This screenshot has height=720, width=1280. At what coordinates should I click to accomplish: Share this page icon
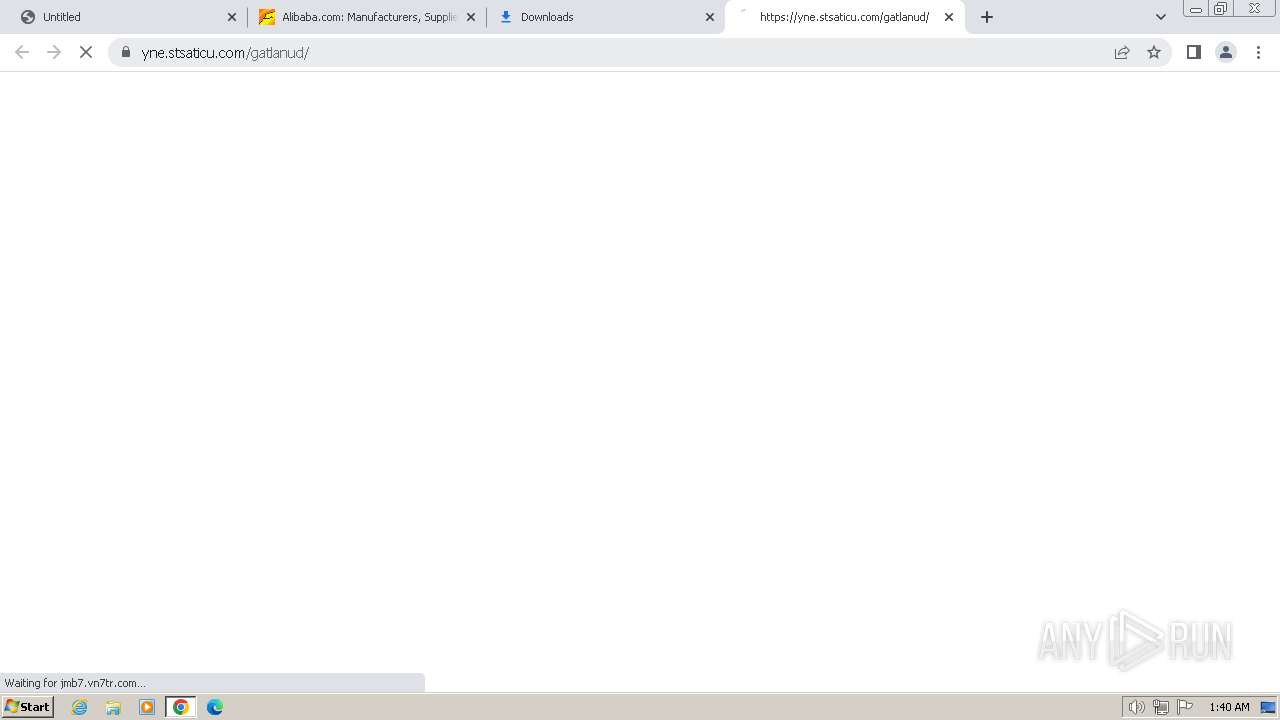tap(1122, 52)
